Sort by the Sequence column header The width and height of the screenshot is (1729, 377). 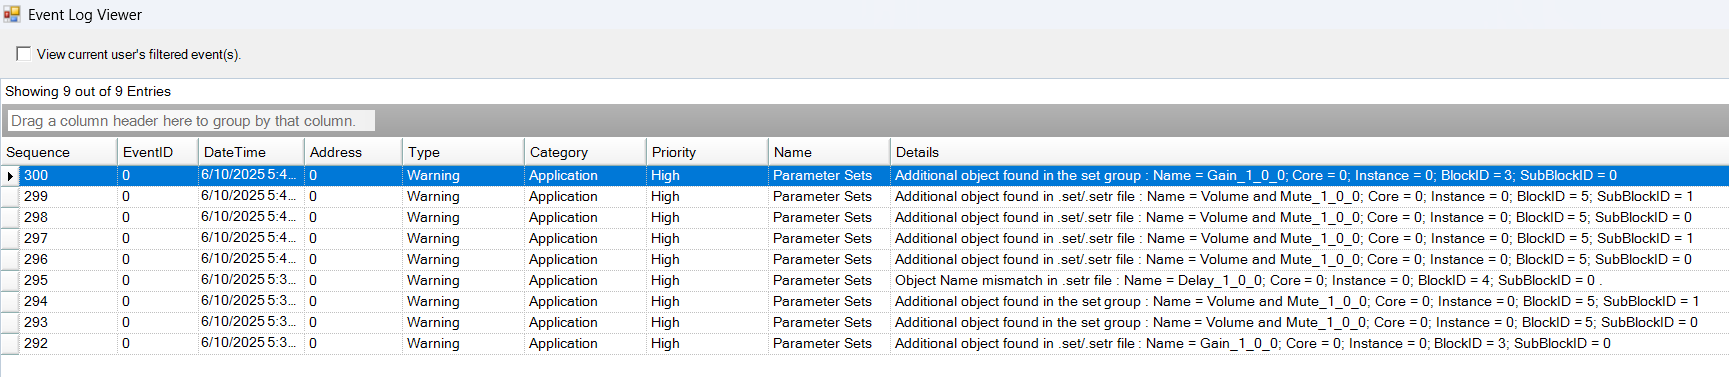pyautogui.click(x=58, y=152)
